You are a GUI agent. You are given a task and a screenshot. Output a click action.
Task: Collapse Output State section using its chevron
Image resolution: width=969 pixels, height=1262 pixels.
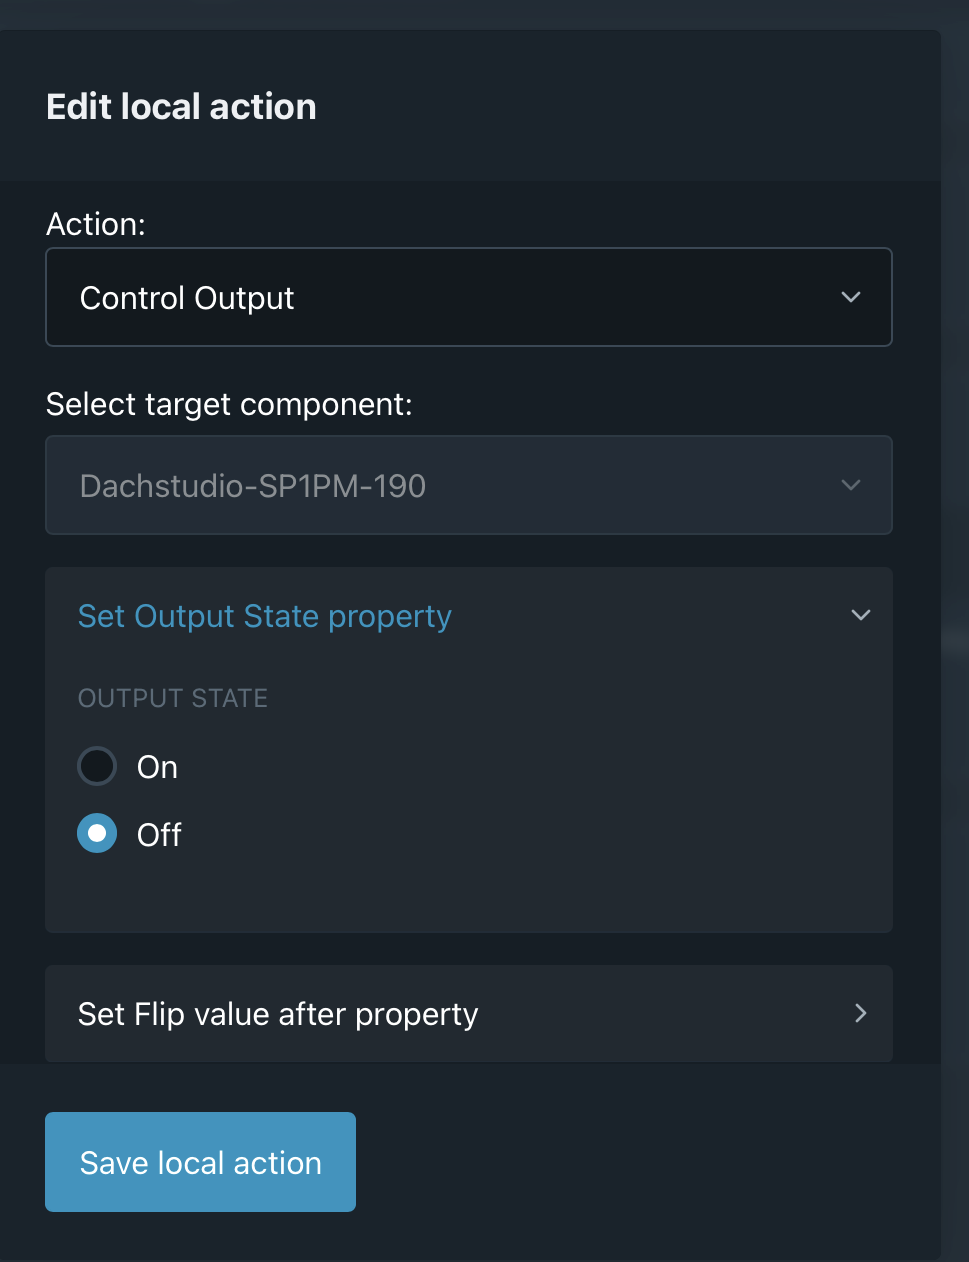coord(860,615)
